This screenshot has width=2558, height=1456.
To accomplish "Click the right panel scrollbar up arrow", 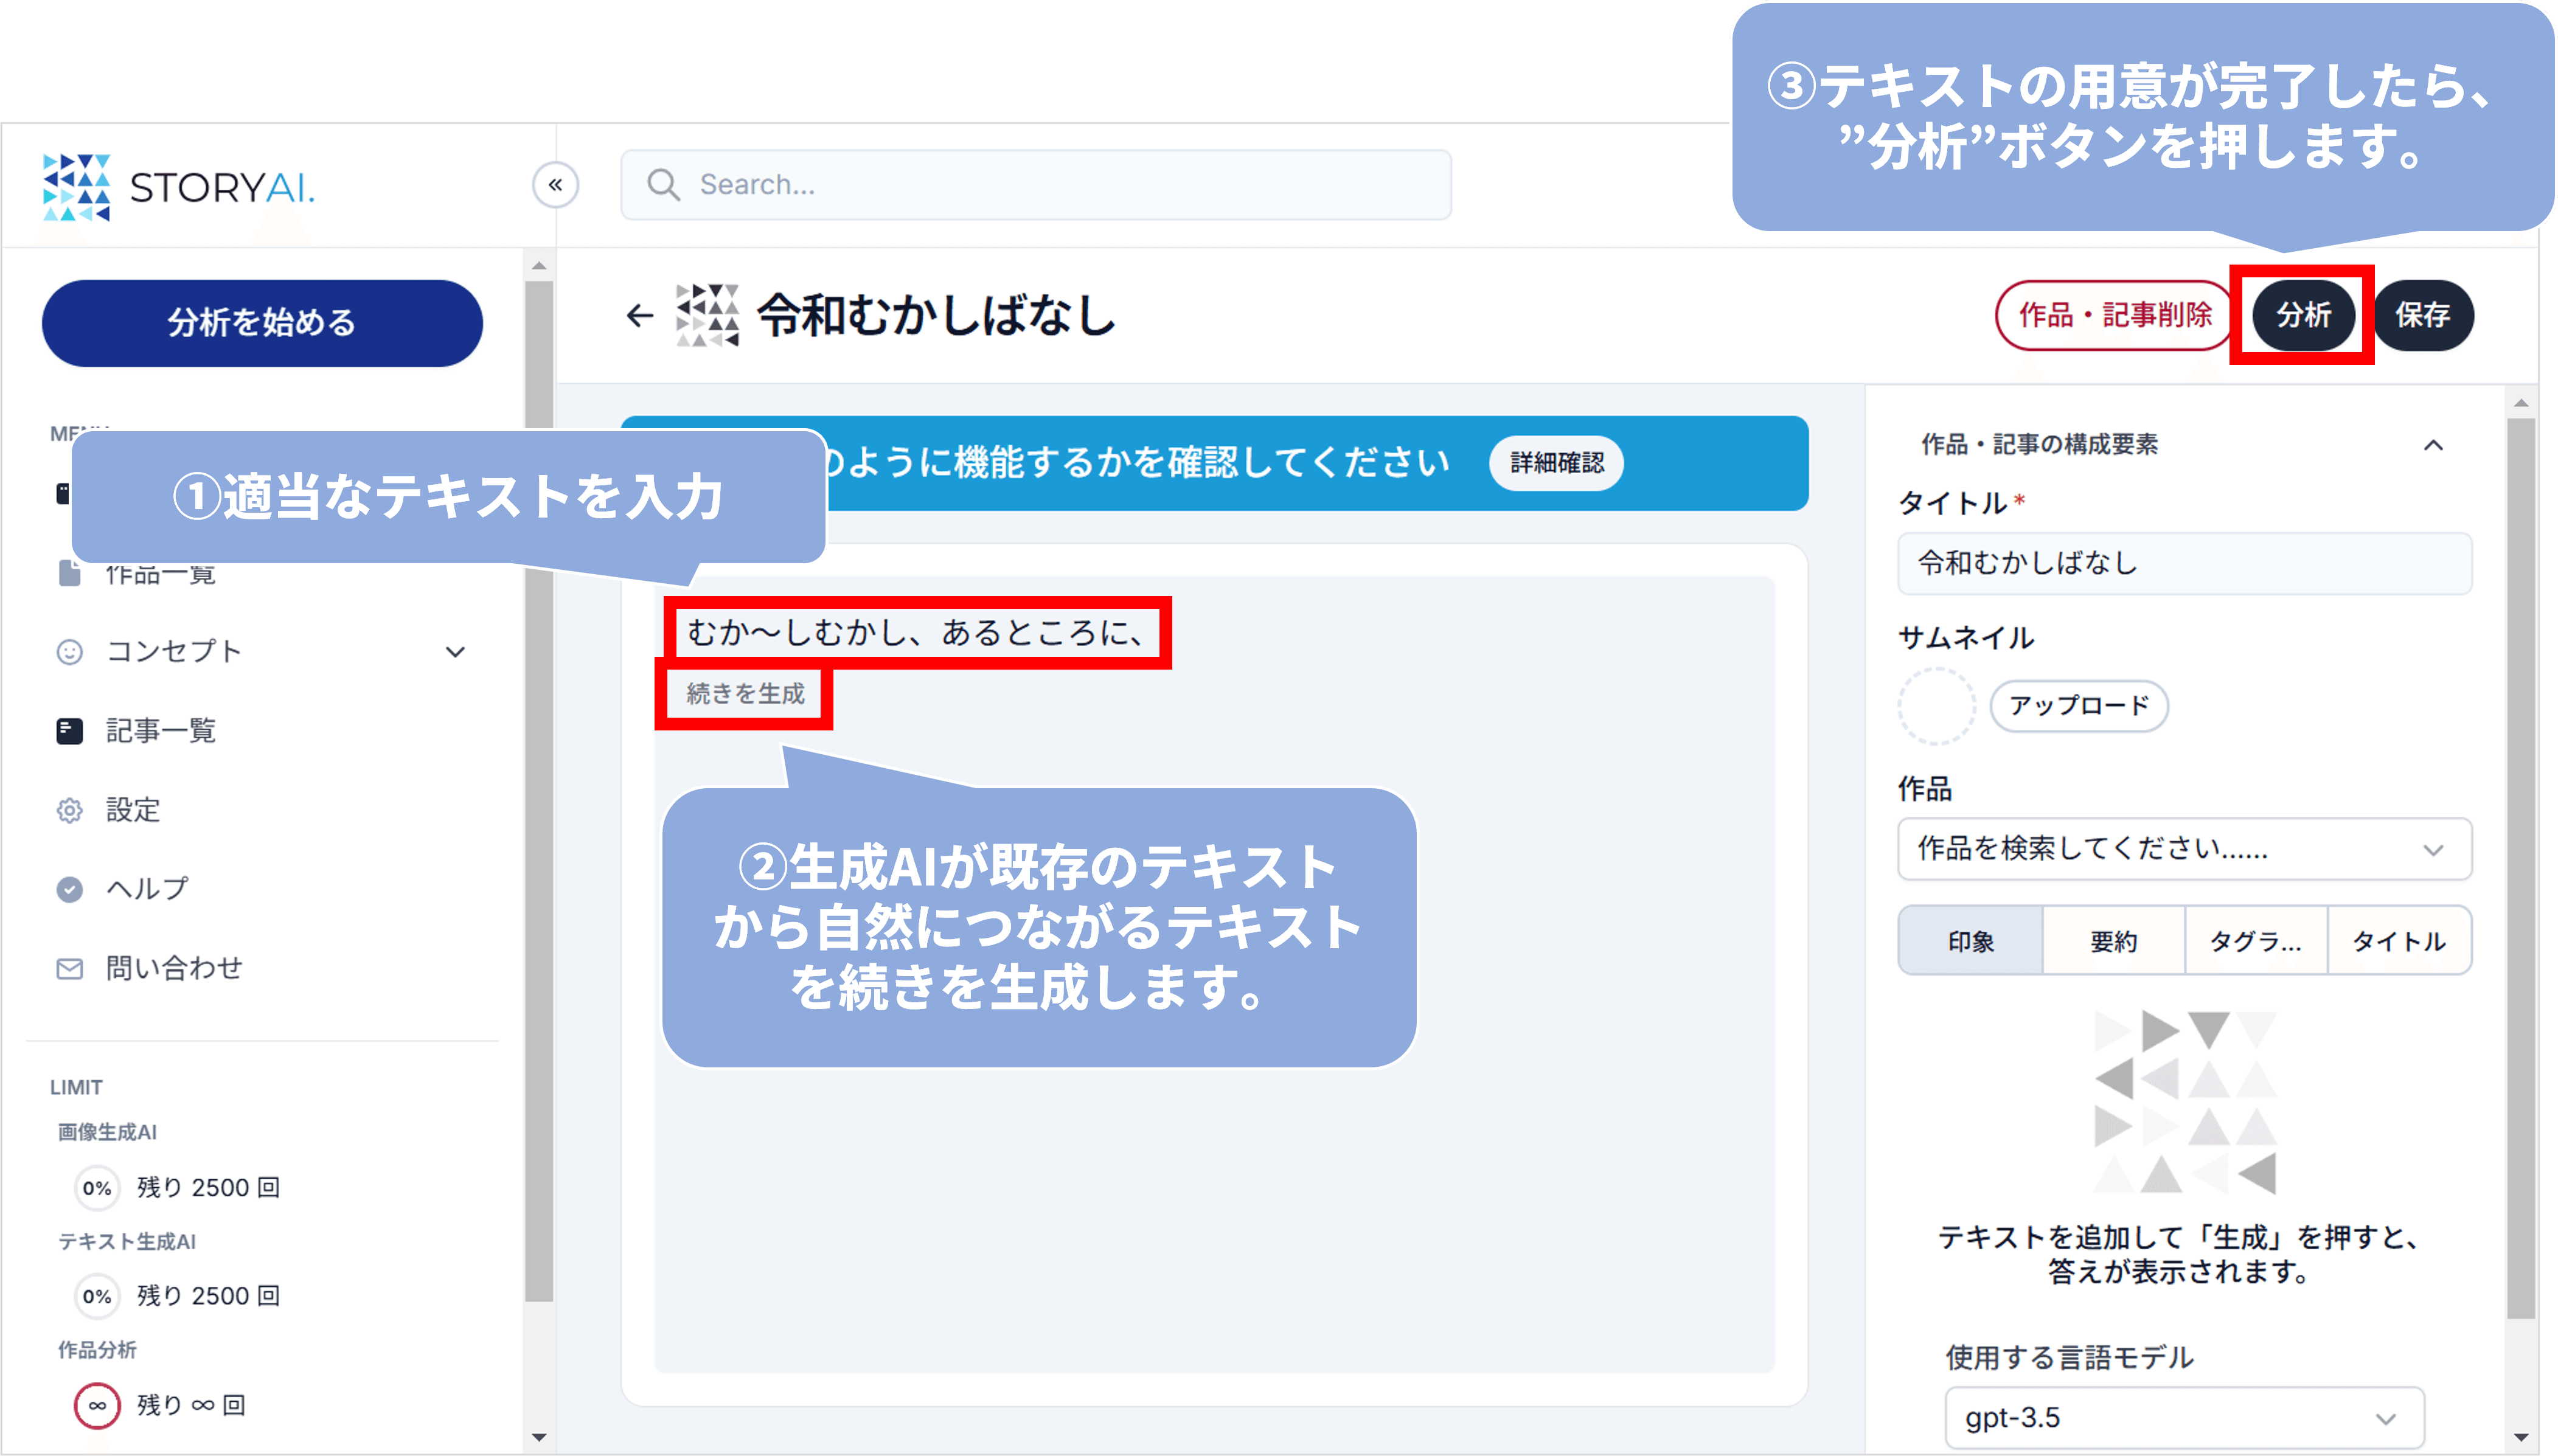I will tap(2521, 404).
